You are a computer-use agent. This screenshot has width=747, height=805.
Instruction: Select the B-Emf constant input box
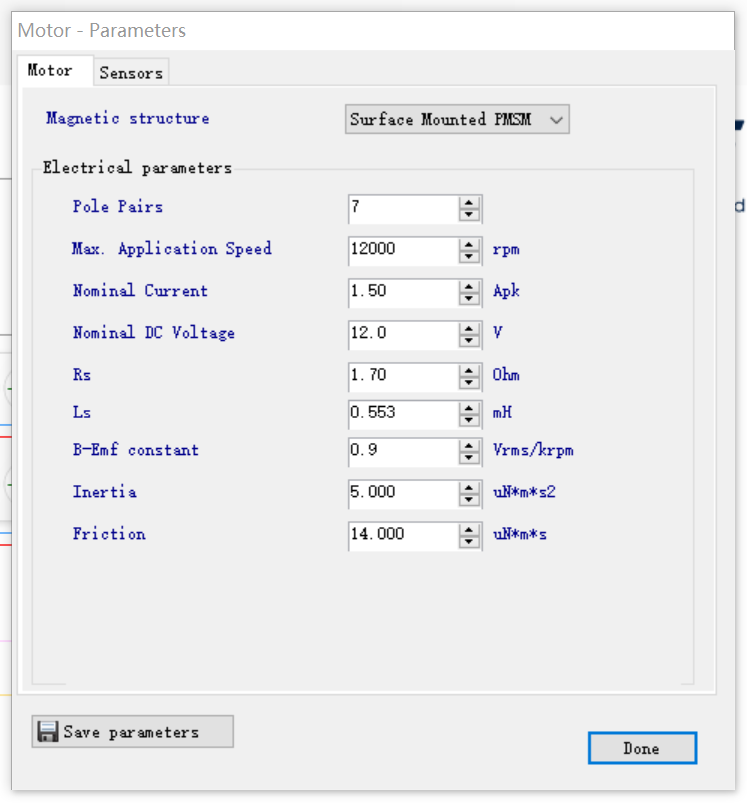(x=402, y=451)
